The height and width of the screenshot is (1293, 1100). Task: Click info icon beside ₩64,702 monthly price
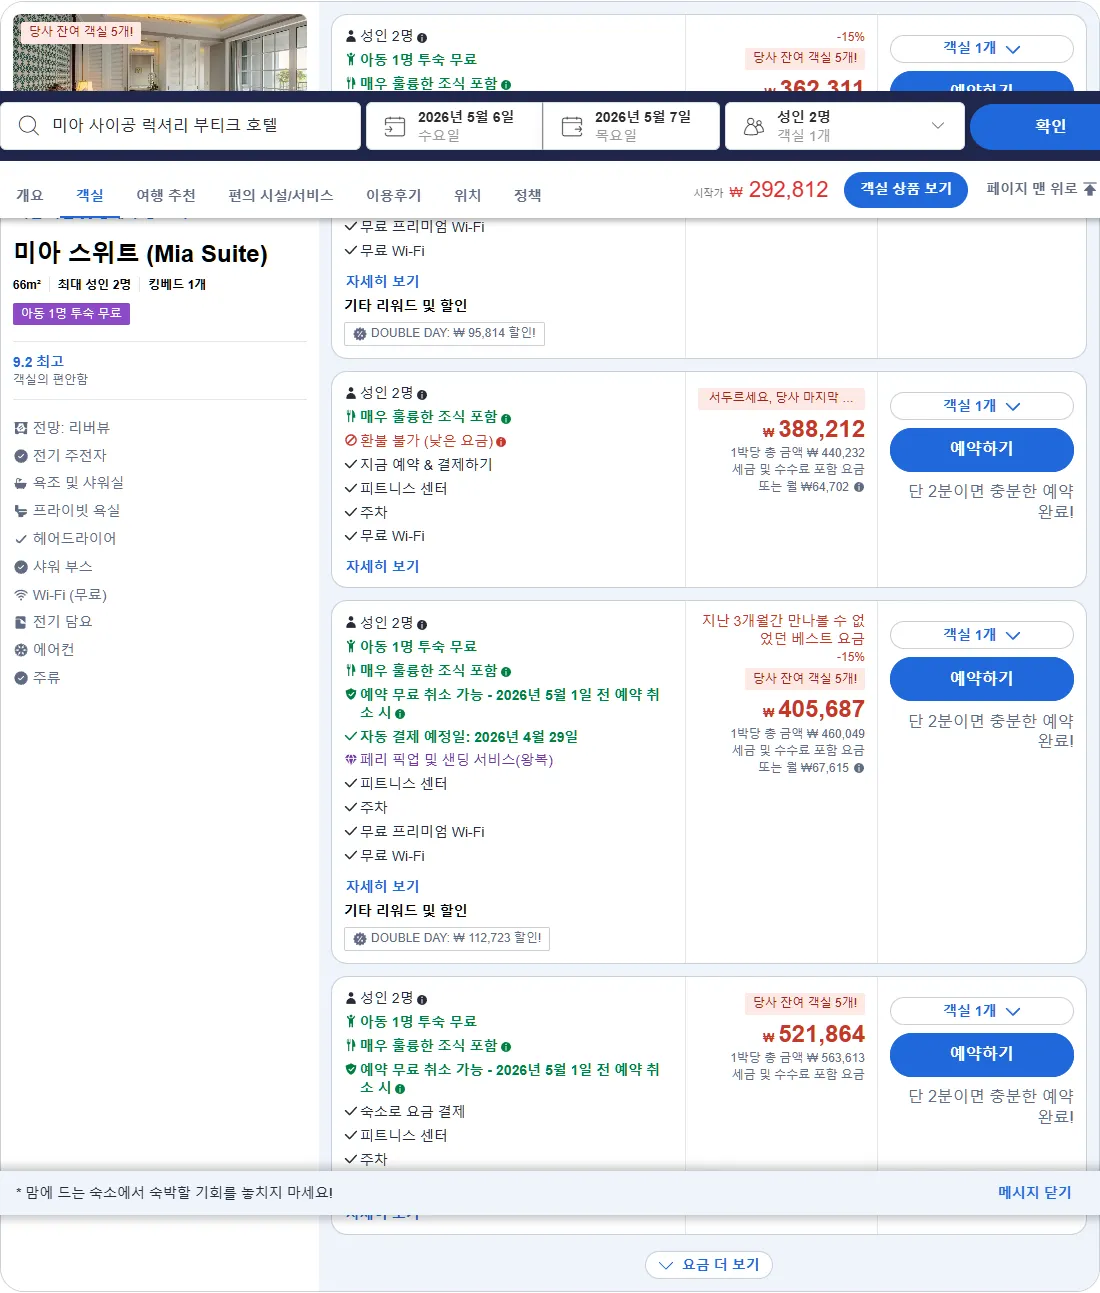click(859, 487)
